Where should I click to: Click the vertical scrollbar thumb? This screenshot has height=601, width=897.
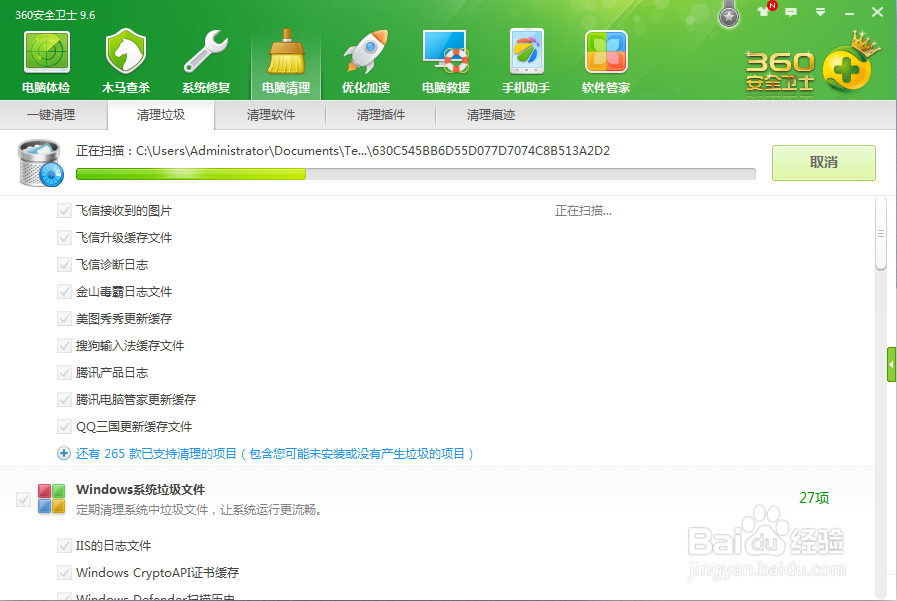tap(881, 233)
